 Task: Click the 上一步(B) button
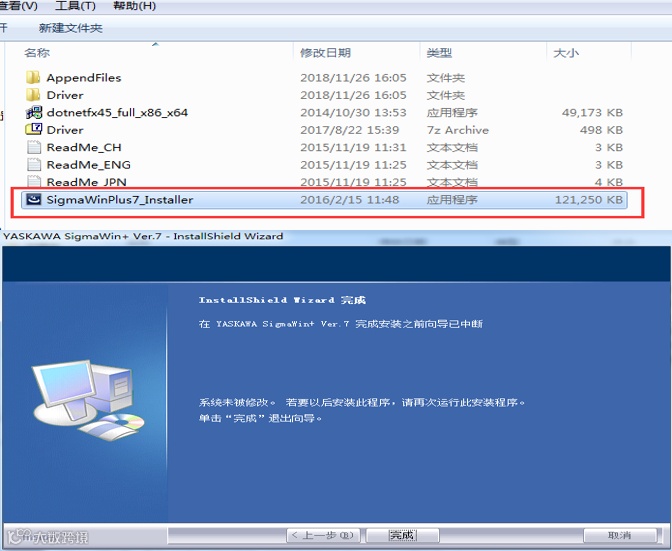[323, 535]
